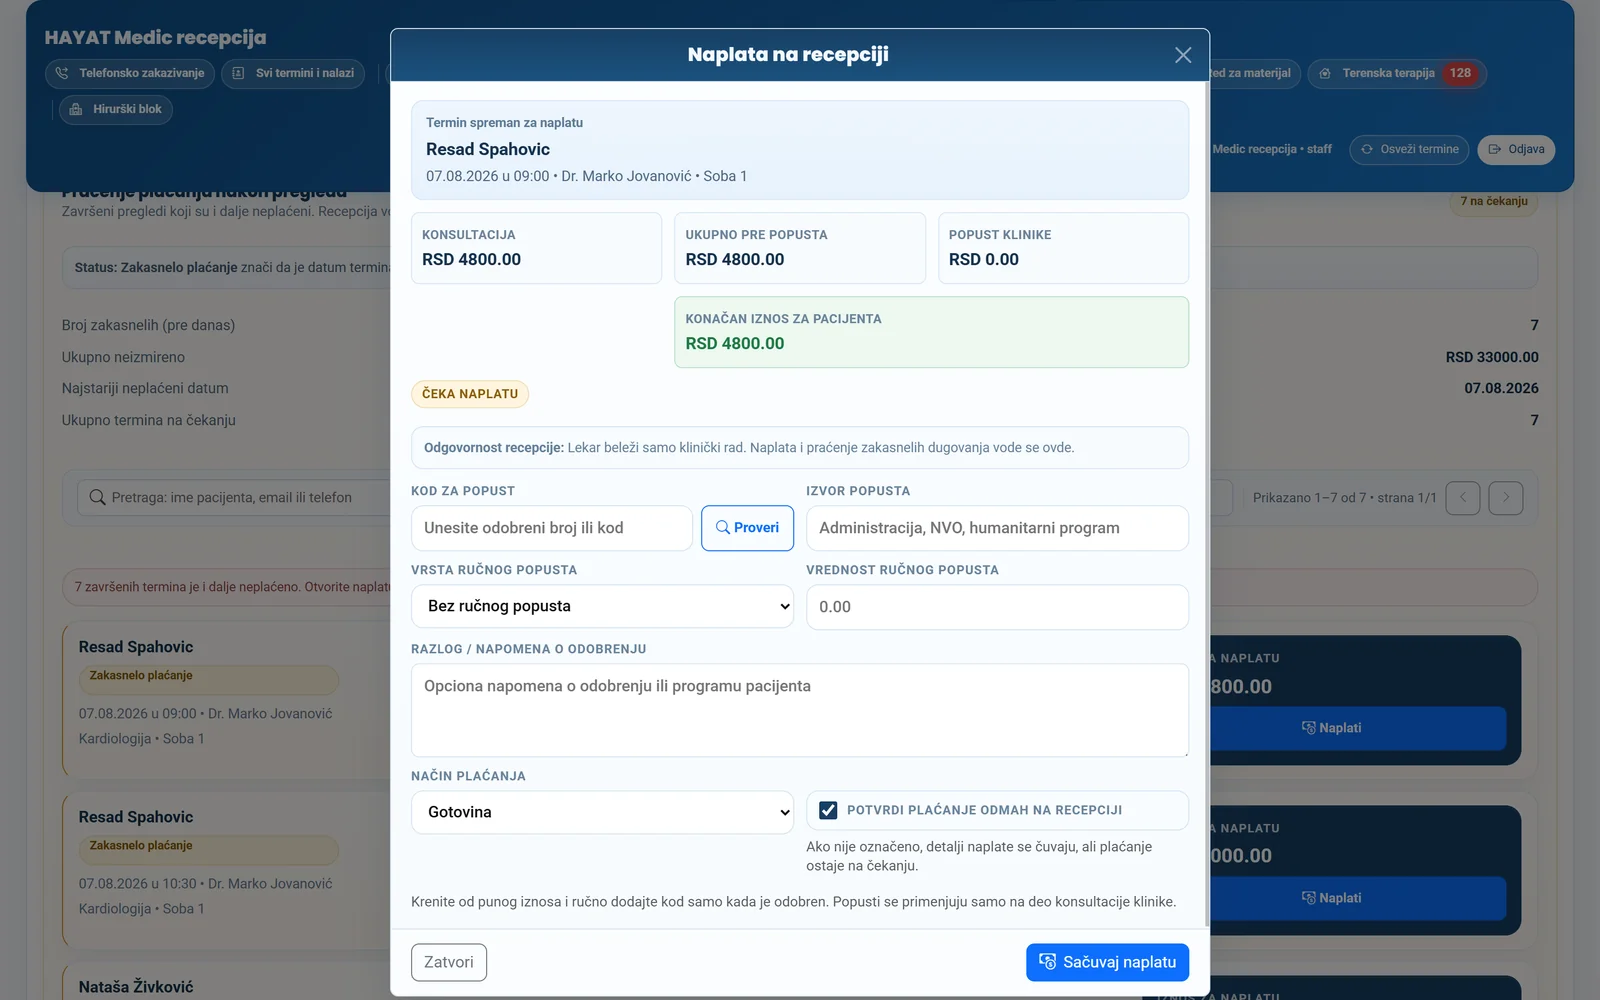Click the Konsultacija RSD 4800.00 amount
Viewport: 1600px width, 1000px height.
pos(471,259)
